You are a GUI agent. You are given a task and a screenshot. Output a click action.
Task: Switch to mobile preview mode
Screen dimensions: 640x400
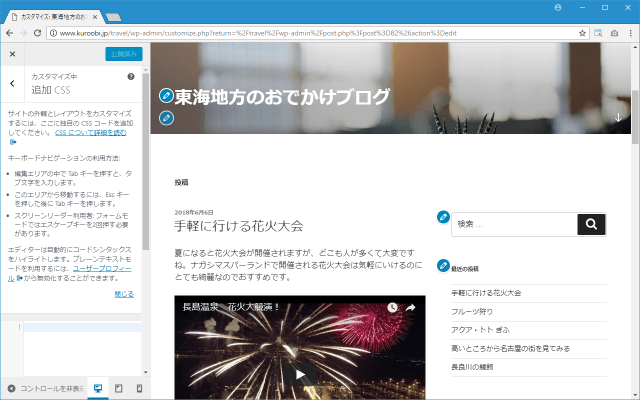(139, 388)
